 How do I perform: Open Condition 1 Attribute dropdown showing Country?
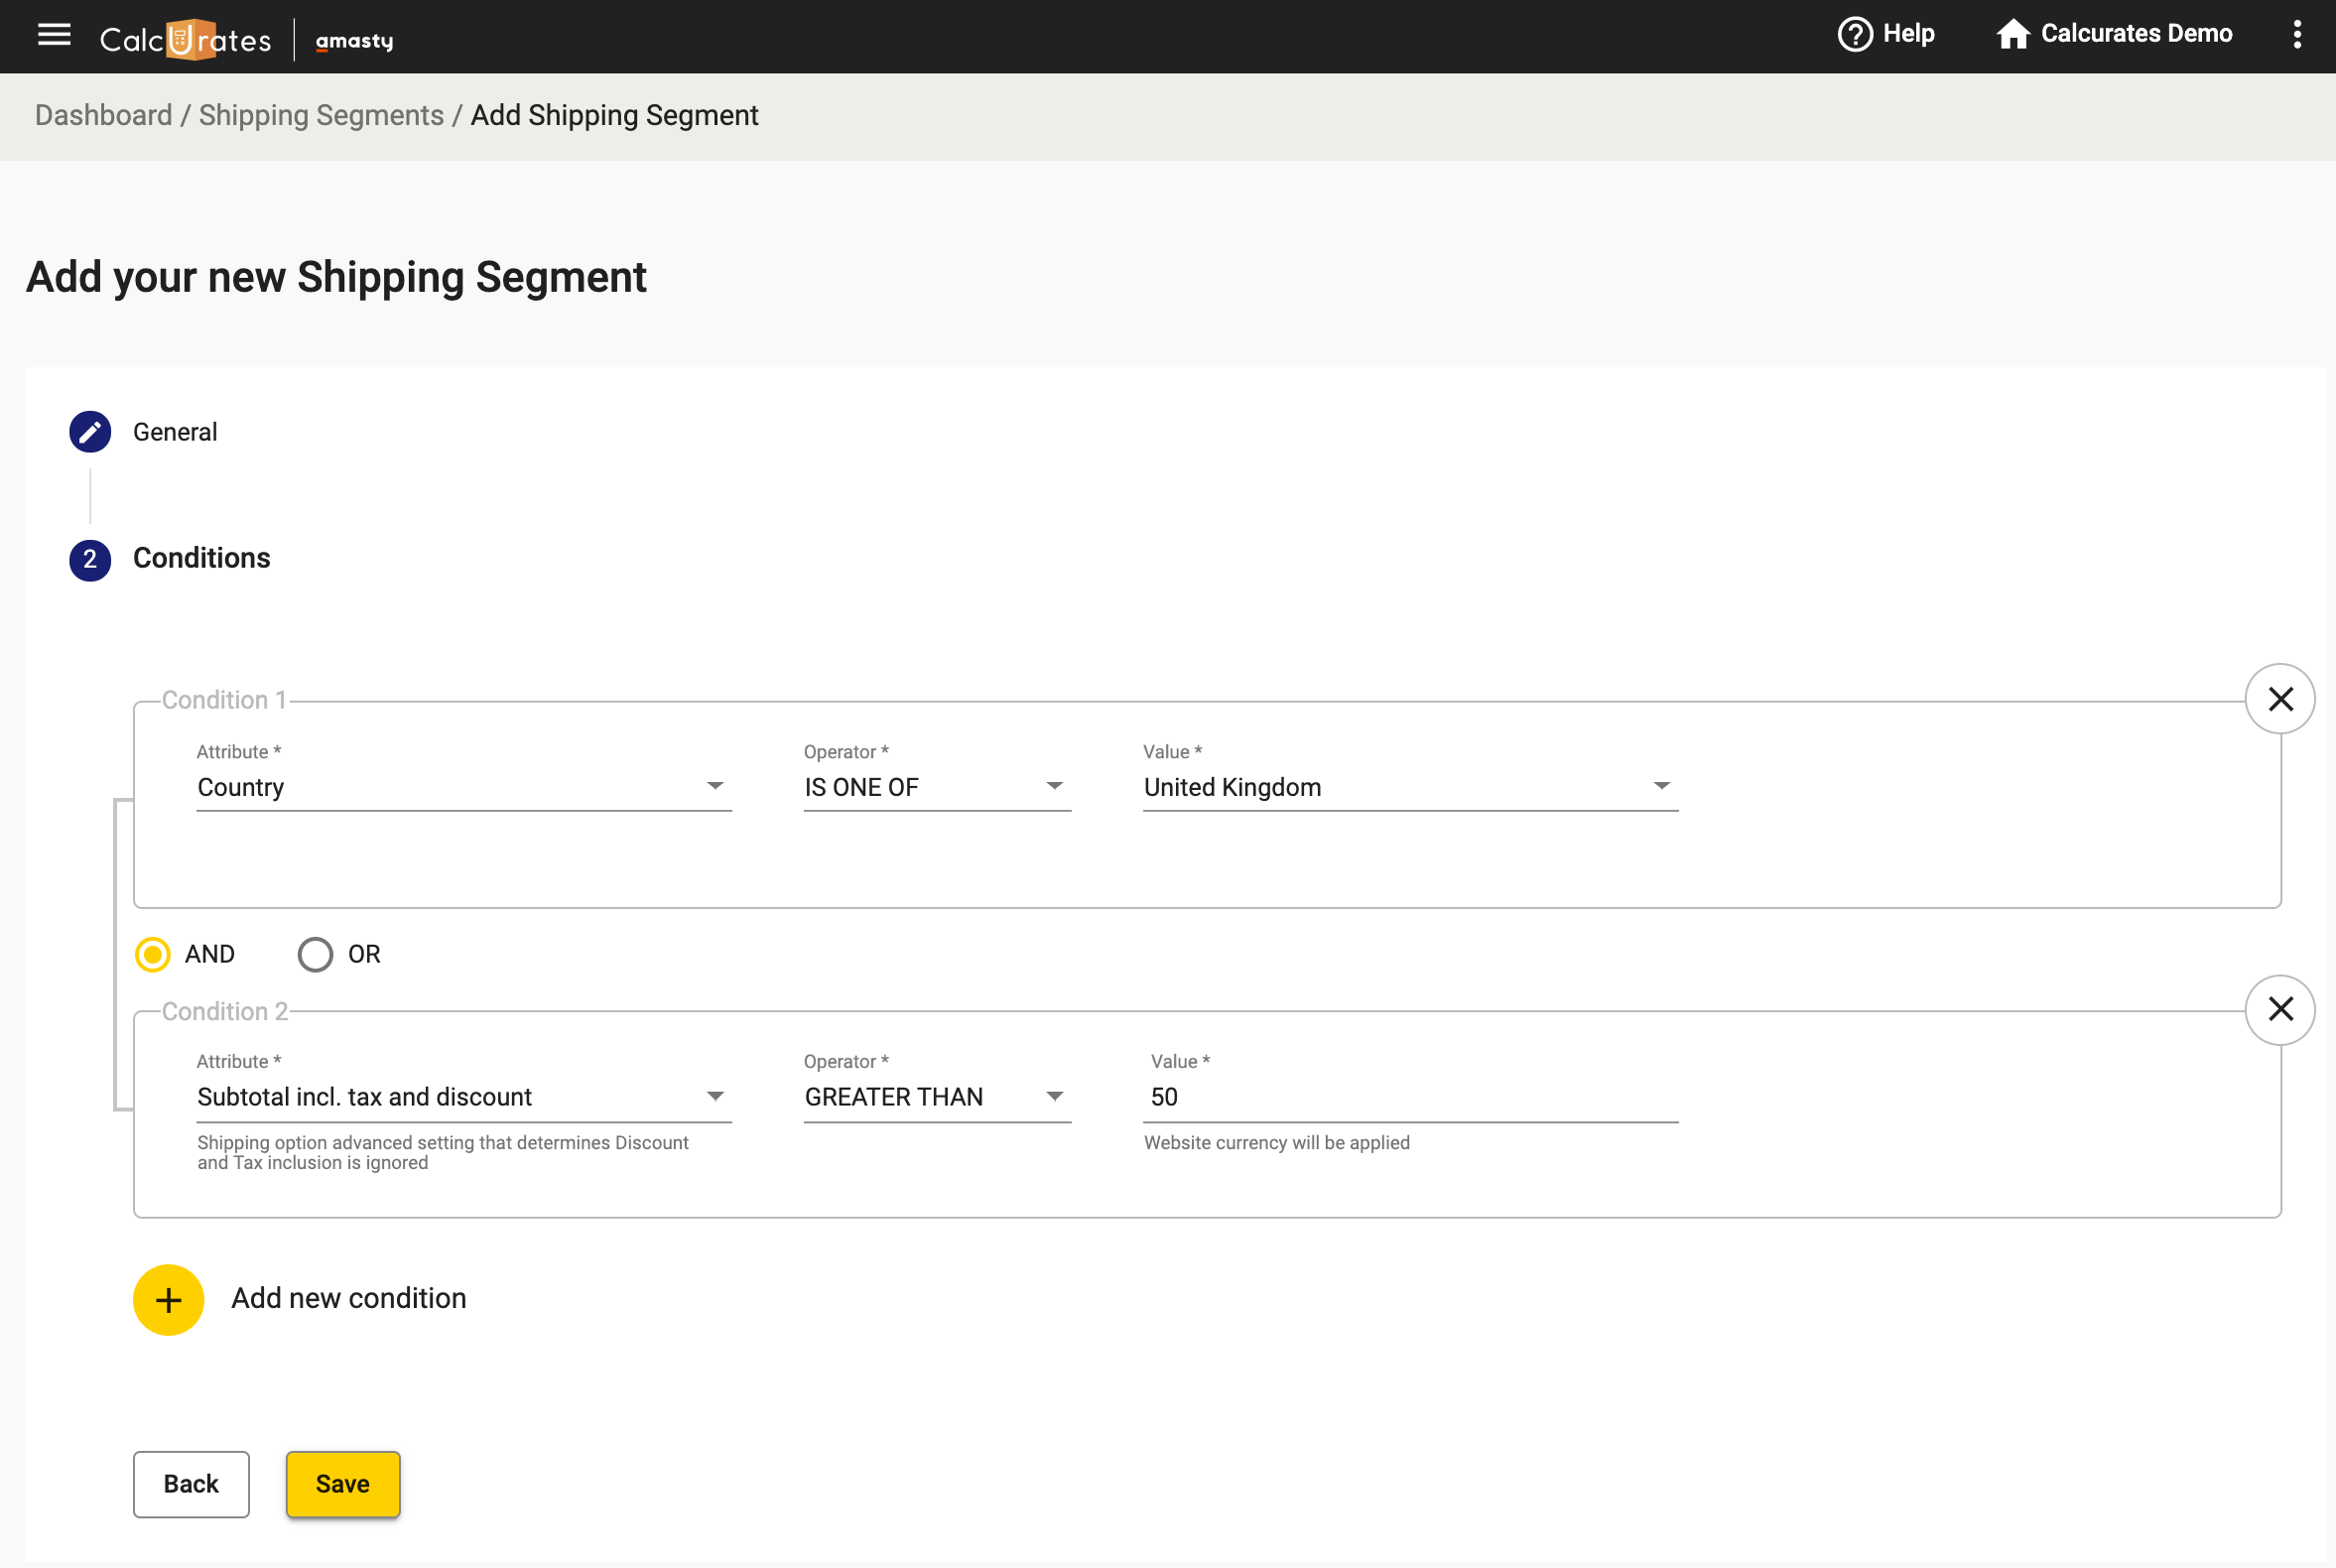tap(464, 787)
